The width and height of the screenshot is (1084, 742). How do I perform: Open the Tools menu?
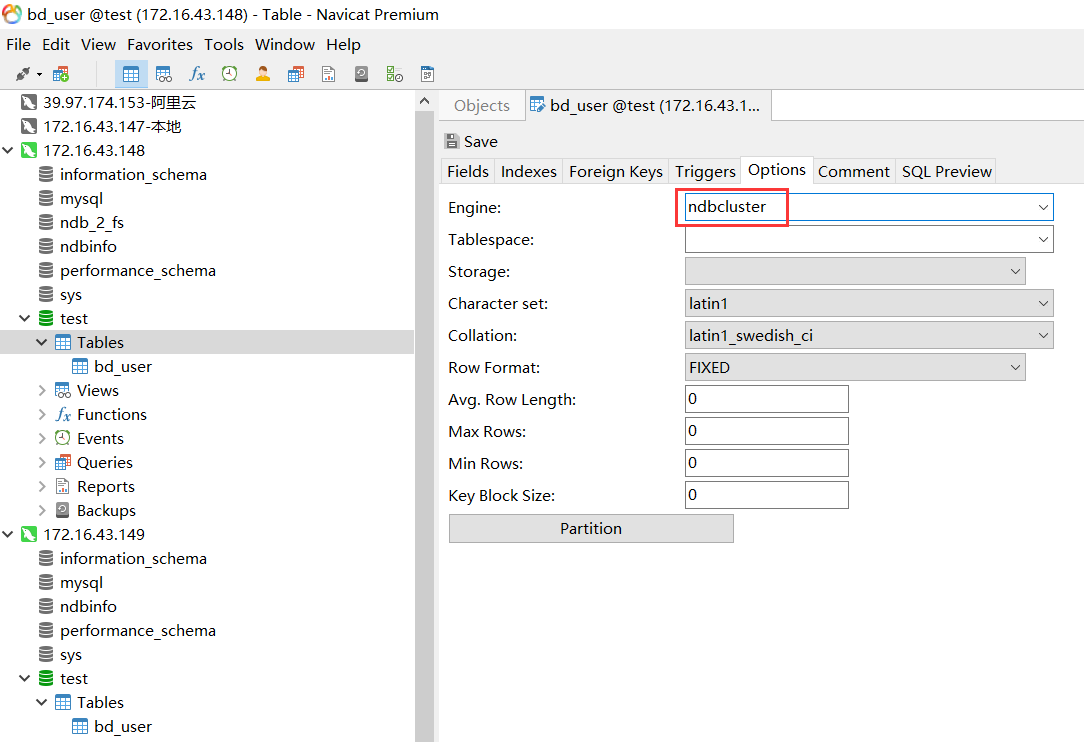point(224,44)
